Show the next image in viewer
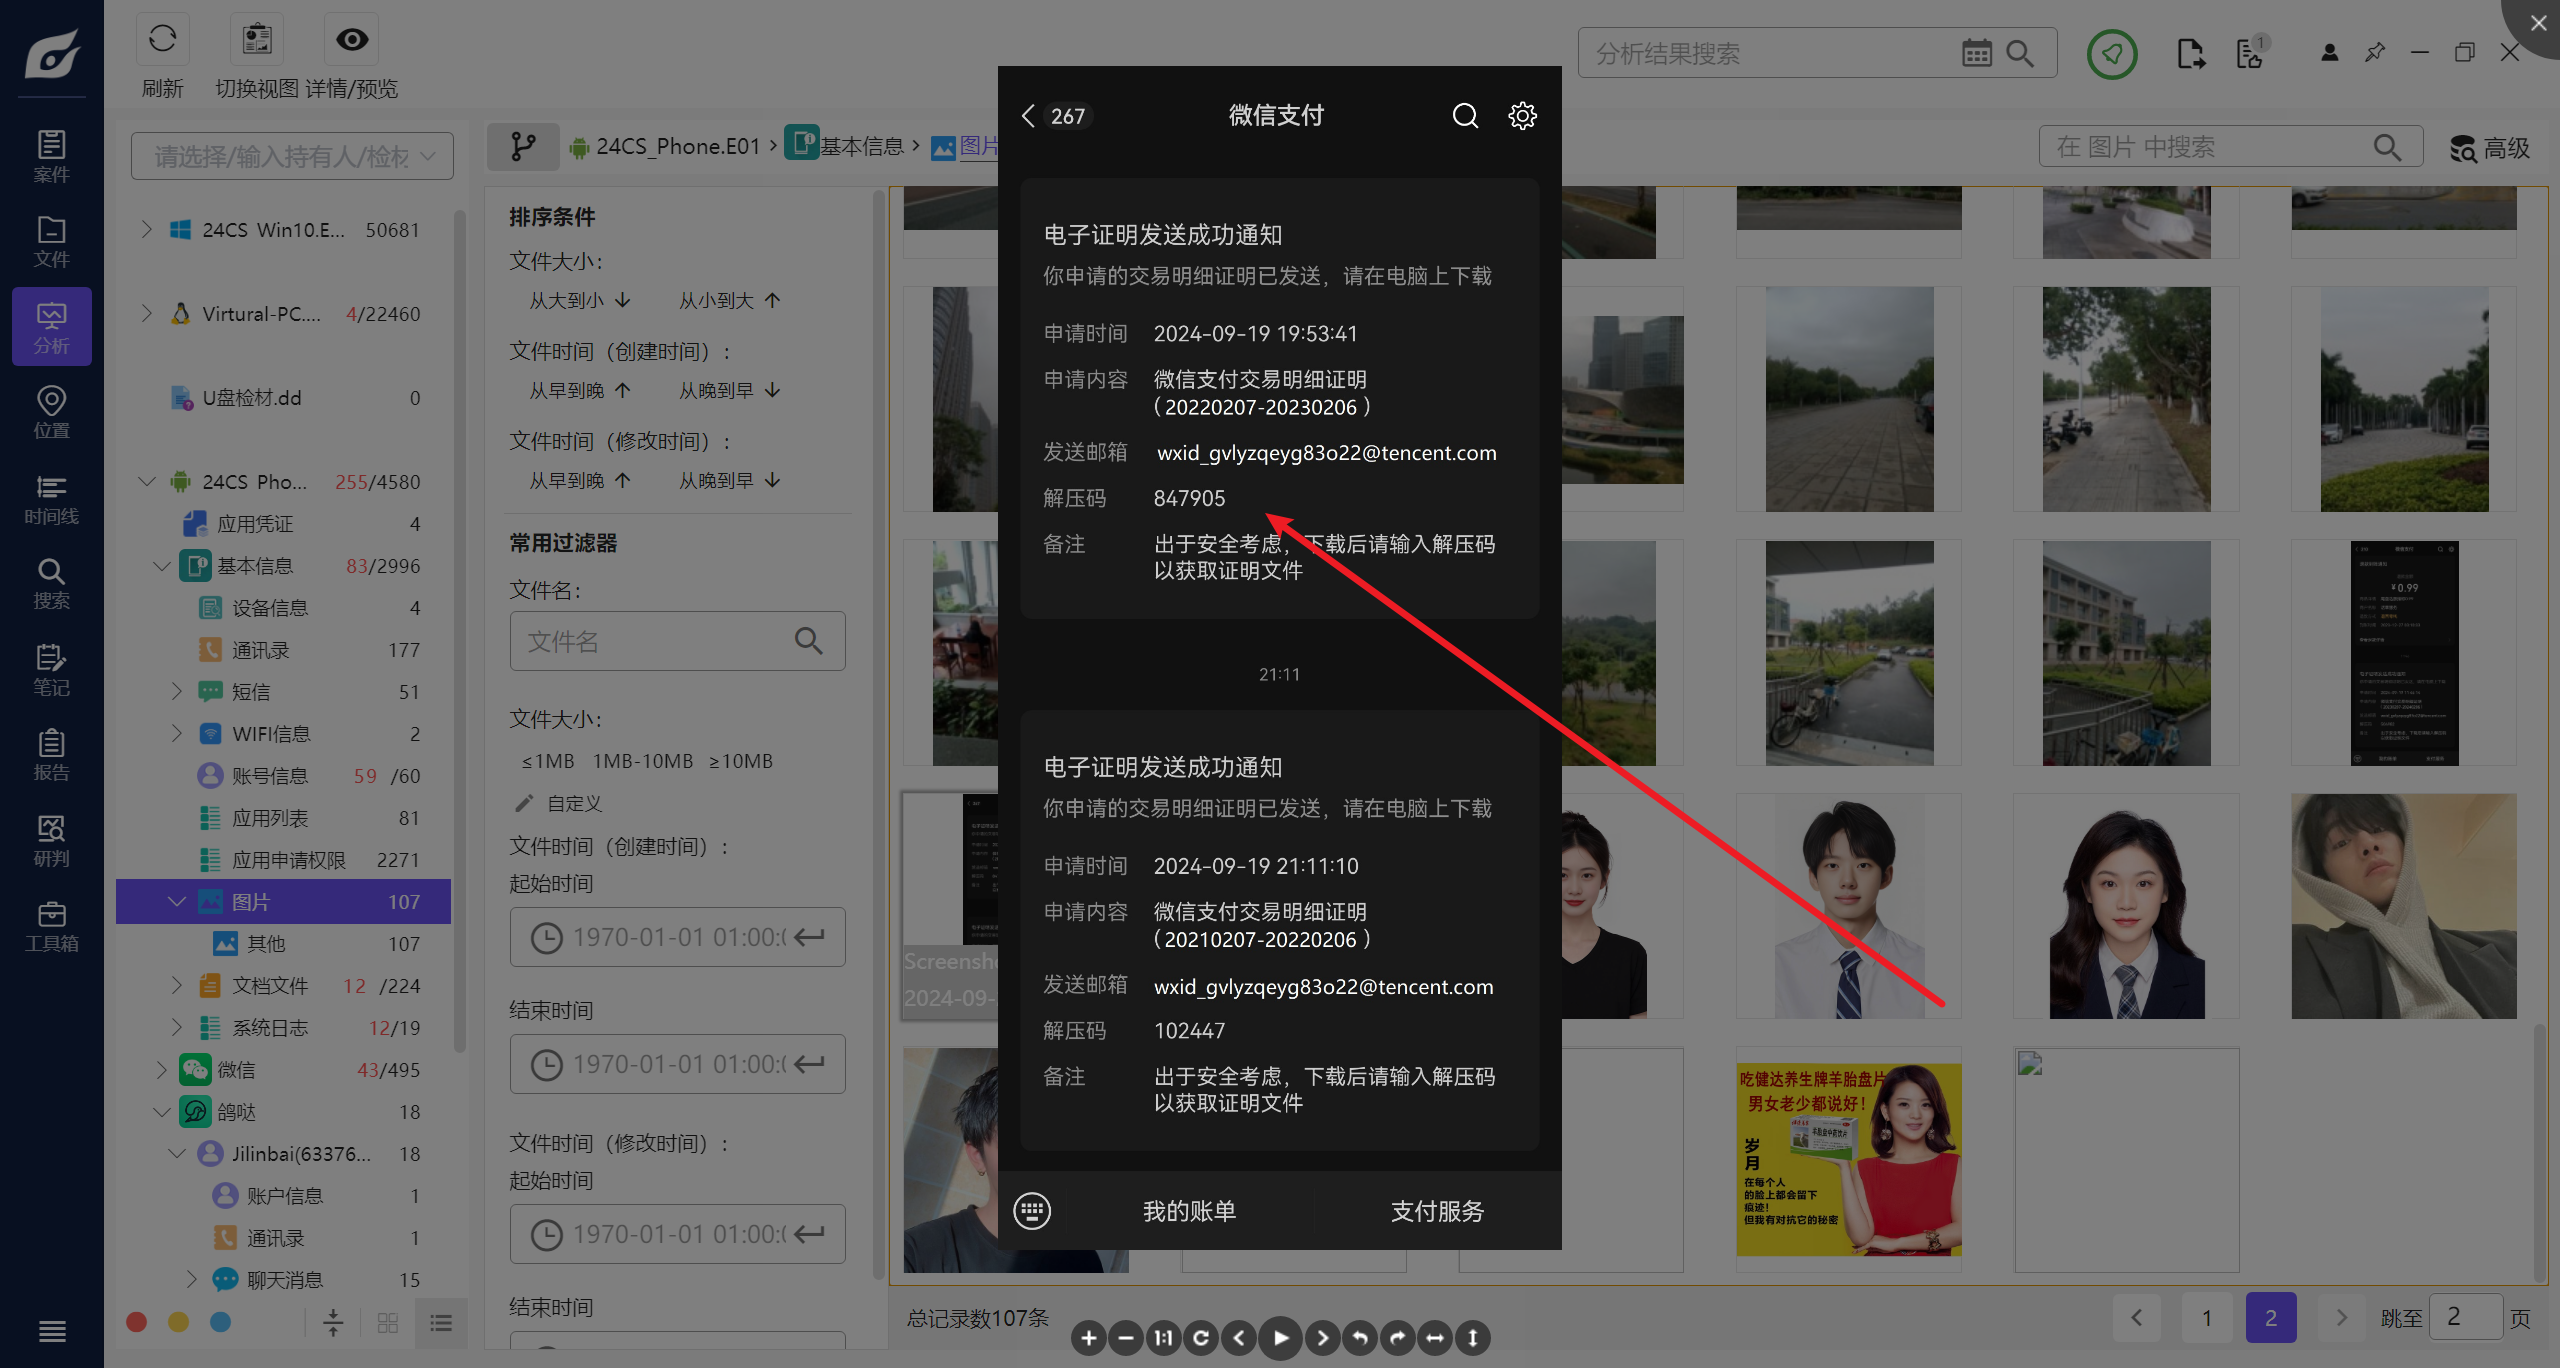The height and width of the screenshot is (1368, 2560). (1322, 1337)
